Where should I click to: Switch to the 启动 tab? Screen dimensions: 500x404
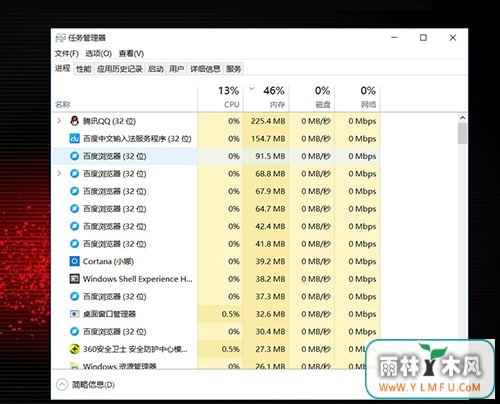(x=156, y=69)
